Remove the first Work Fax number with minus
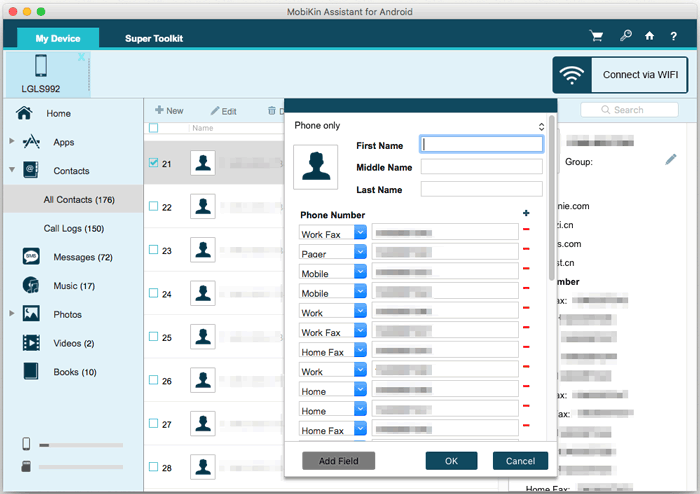 click(x=526, y=229)
